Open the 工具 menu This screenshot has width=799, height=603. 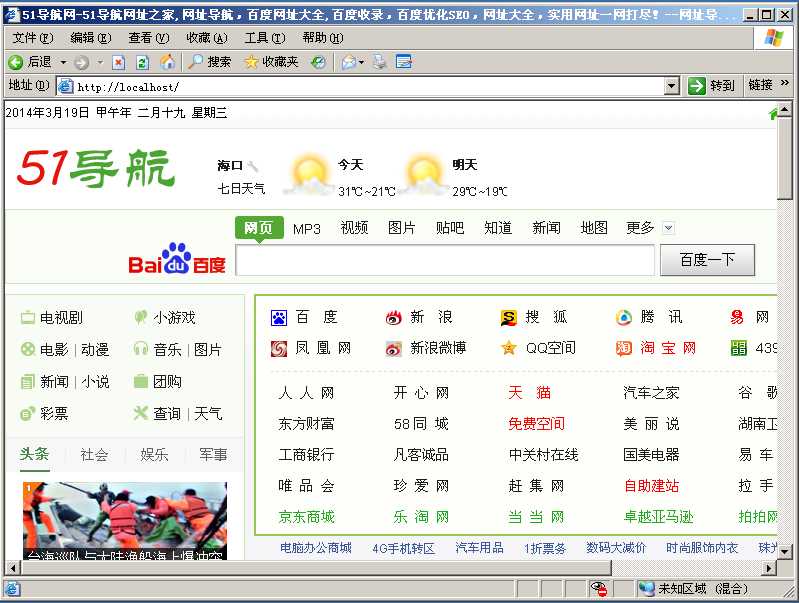click(x=265, y=38)
